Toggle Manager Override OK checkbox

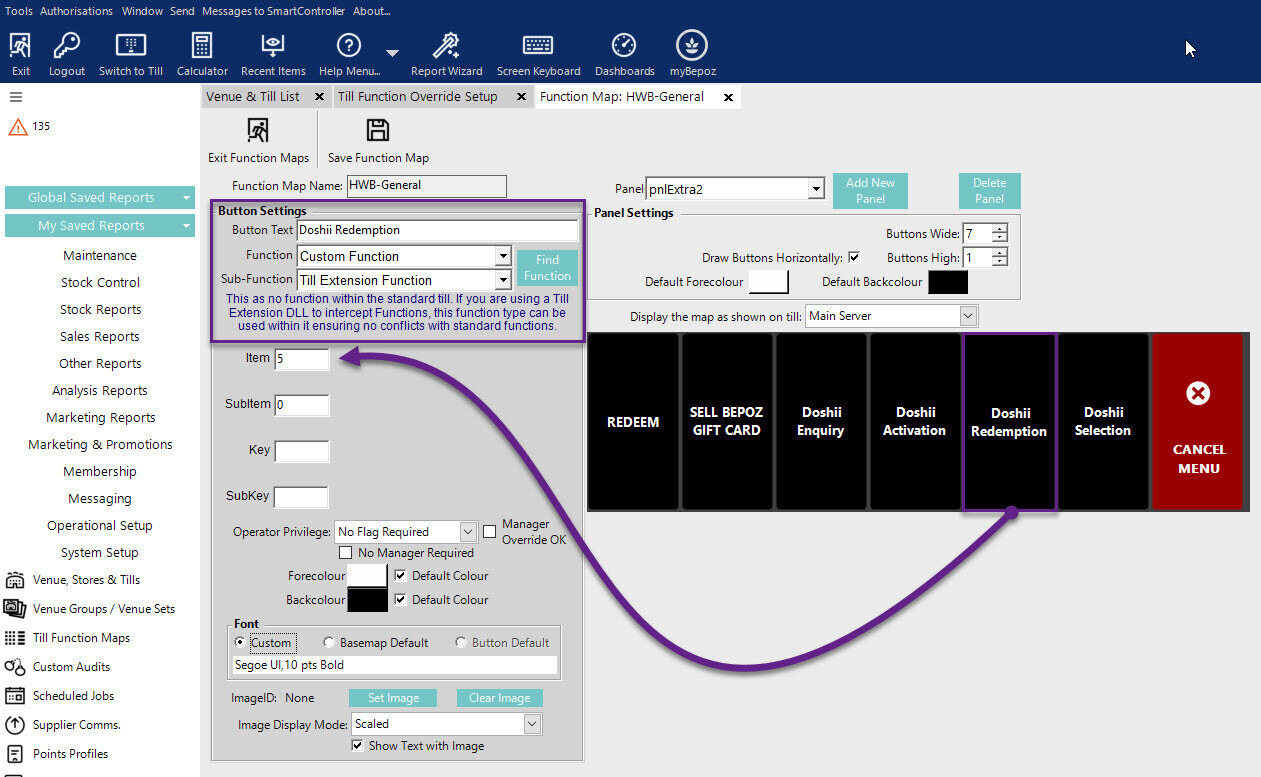tap(490, 532)
